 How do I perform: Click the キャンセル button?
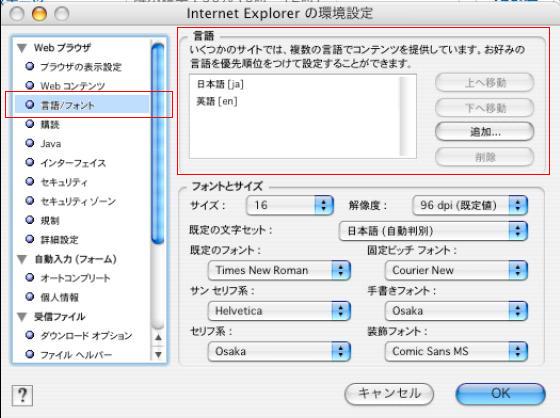(389, 394)
